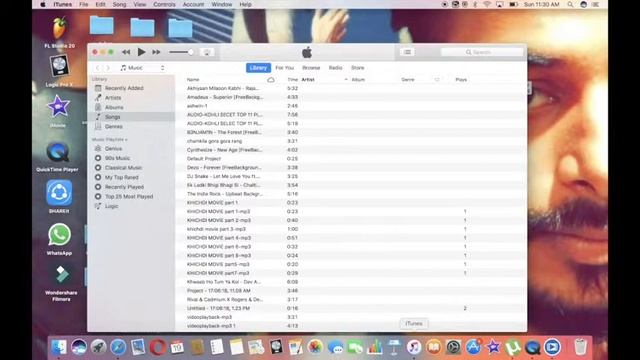Open the Logic playlist
The width and height of the screenshot is (640, 360).
pos(111,206)
